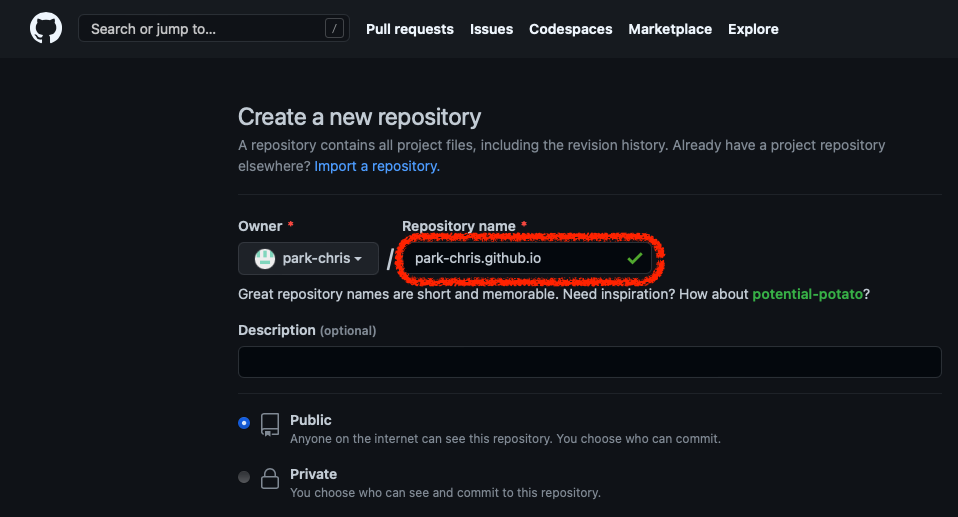Viewport: 958px width, 517px height.
Task: Open Codespaces from the header
Action: tap(571, 29)
